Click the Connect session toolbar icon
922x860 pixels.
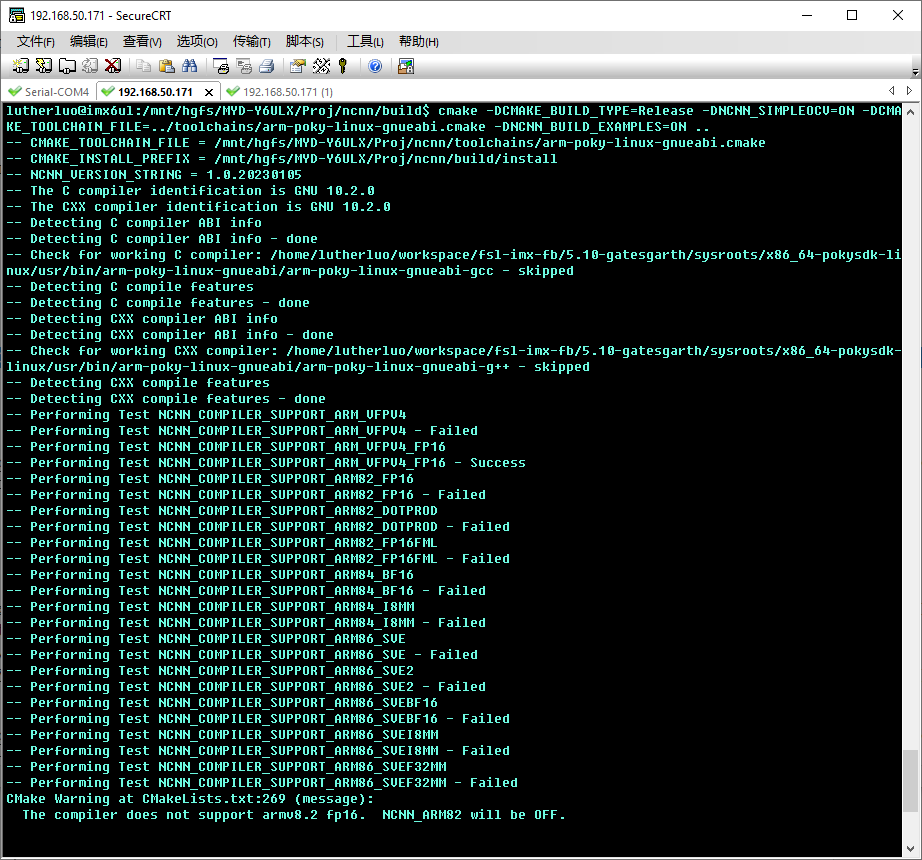pyautogui.click(x=20, y=66)
